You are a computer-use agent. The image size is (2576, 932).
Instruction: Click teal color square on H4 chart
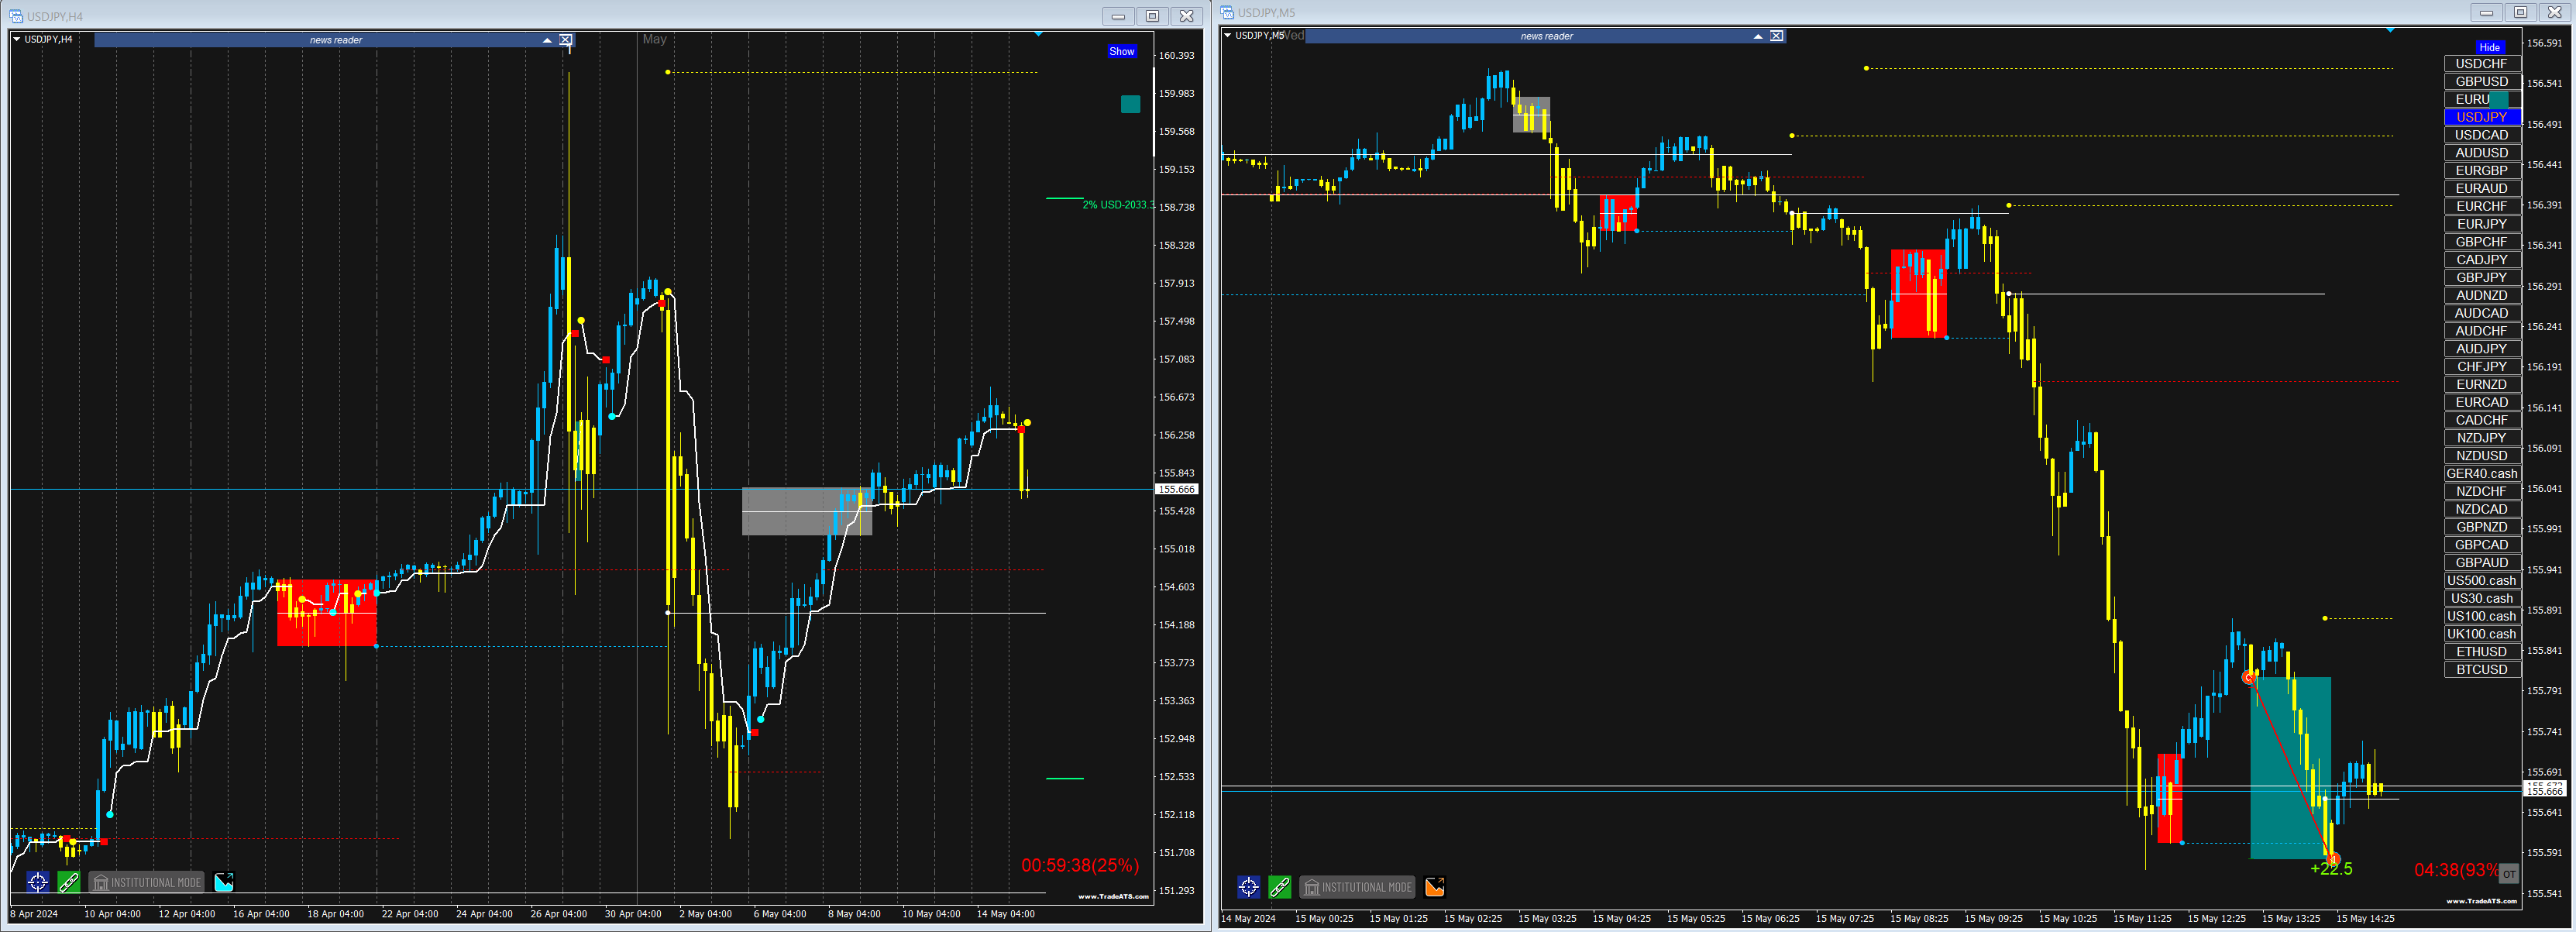(1130, 104)
